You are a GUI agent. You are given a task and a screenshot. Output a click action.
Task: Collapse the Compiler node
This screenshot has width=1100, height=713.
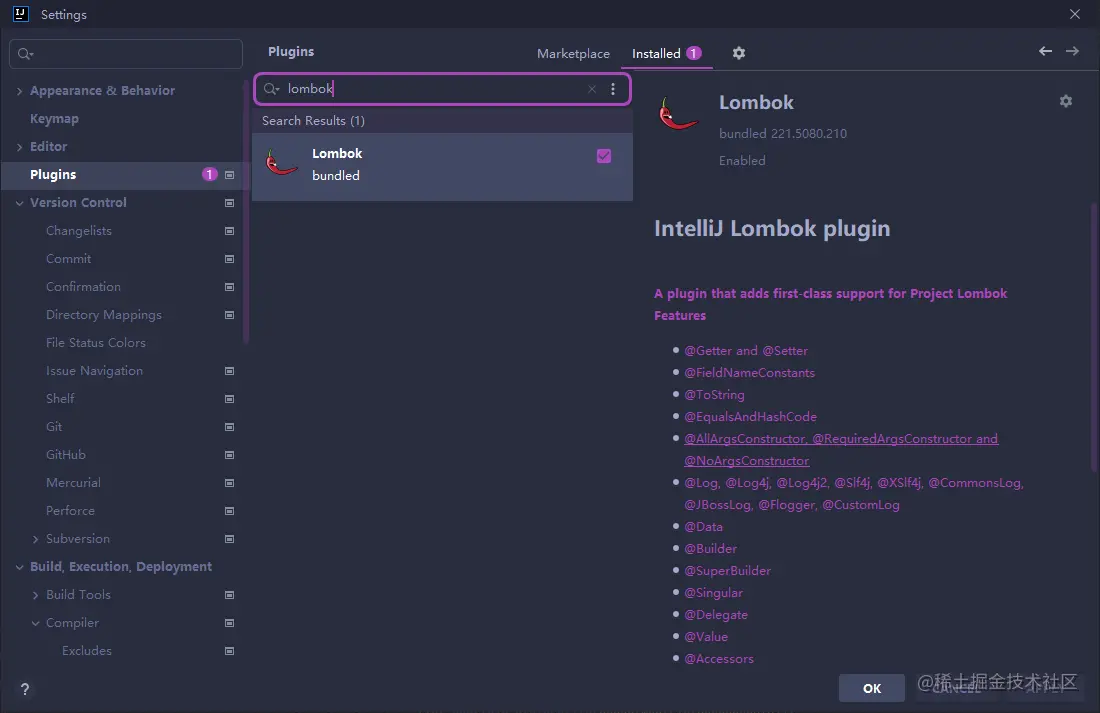click(x=35, y=623)
